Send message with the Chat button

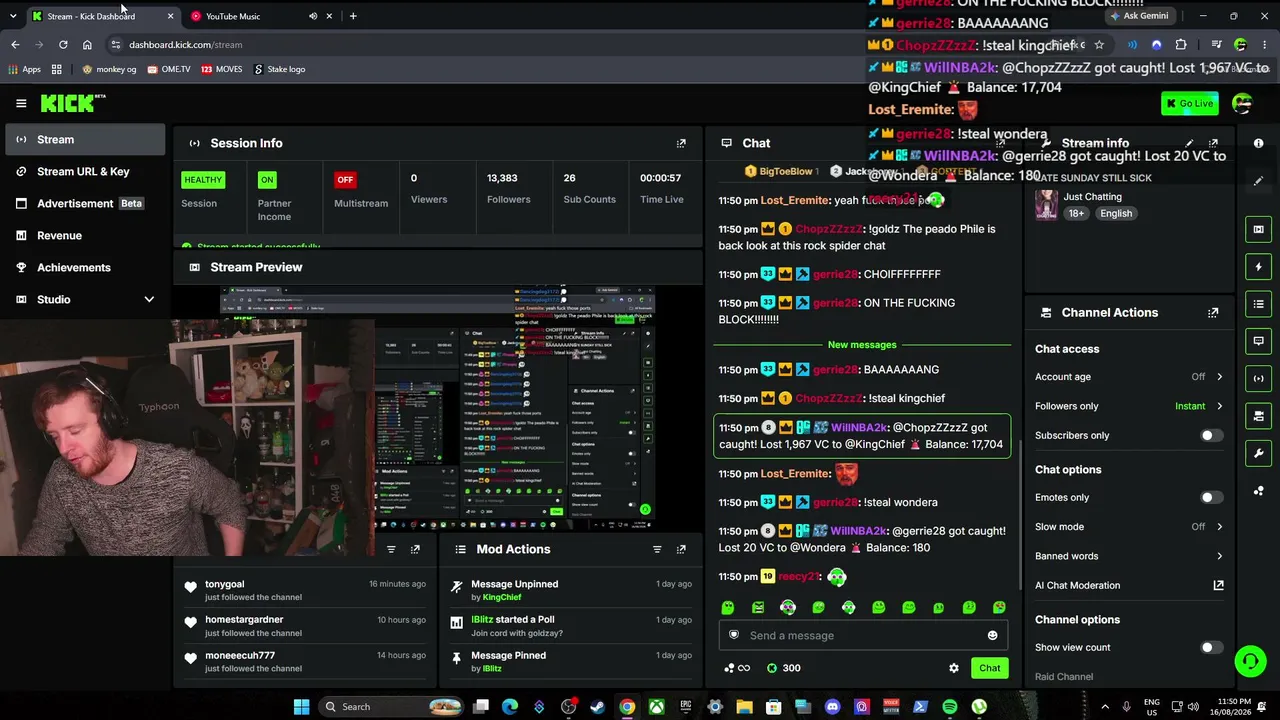[x=989, y=668]
